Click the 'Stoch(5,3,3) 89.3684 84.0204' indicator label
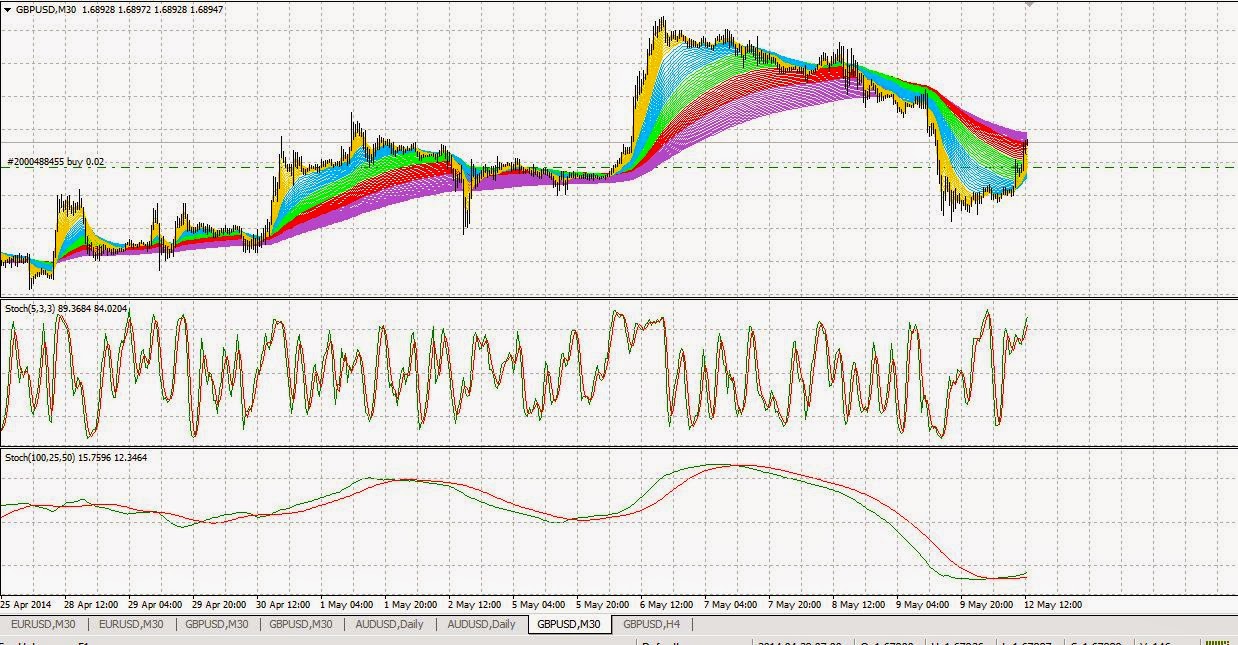 (66, 309)
